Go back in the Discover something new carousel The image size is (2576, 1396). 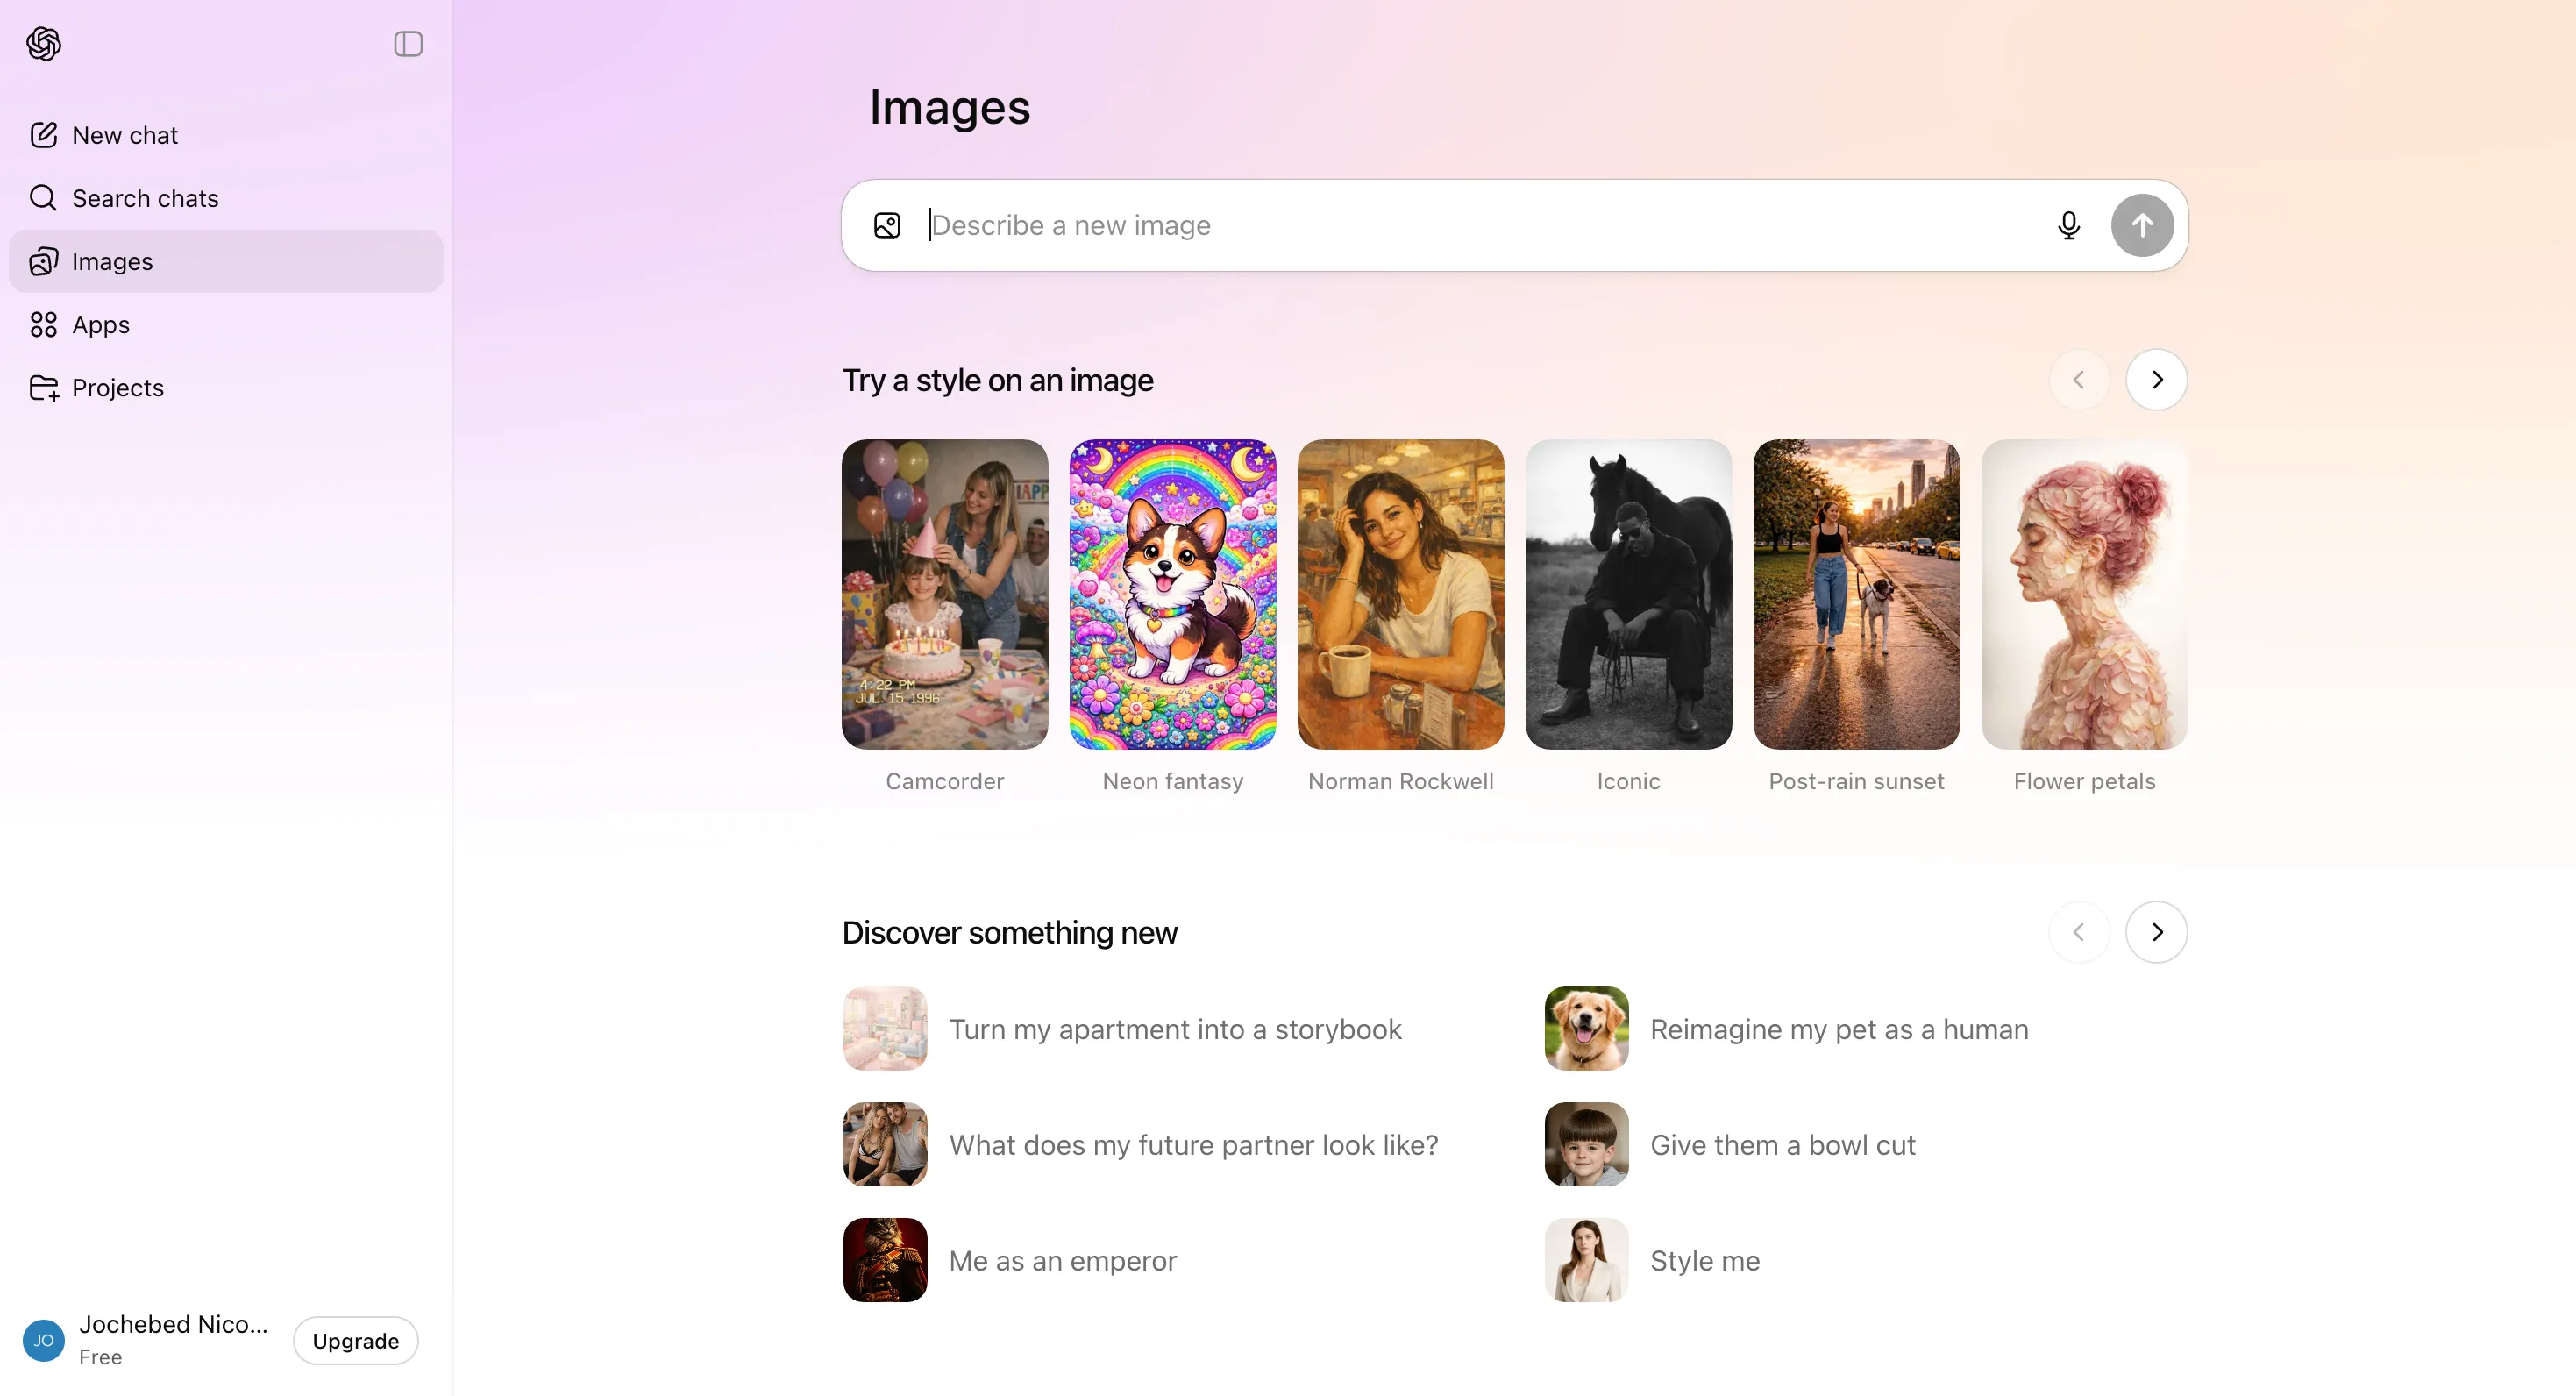[x=2078, y=932]
